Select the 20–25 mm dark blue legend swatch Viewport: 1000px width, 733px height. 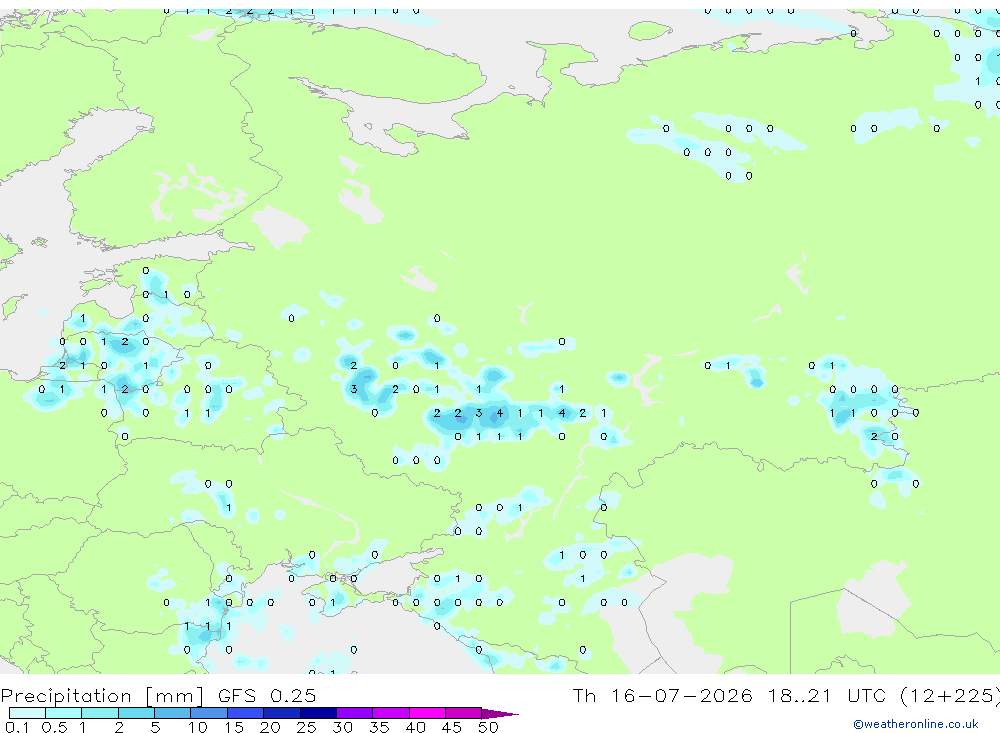pos(282,713)
